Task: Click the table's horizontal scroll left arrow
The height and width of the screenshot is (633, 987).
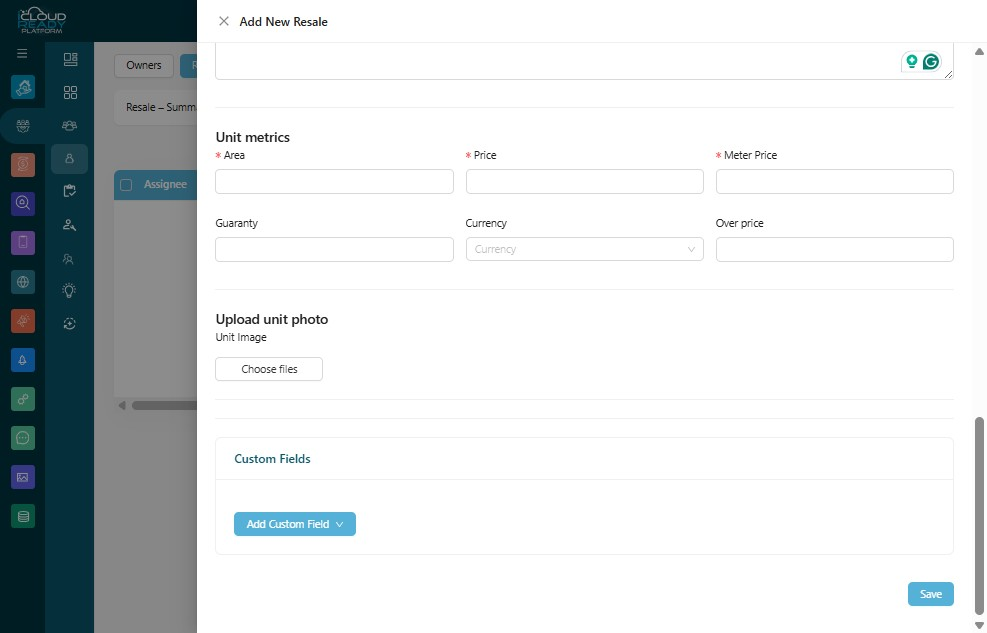Action: [x=122, y=406]
